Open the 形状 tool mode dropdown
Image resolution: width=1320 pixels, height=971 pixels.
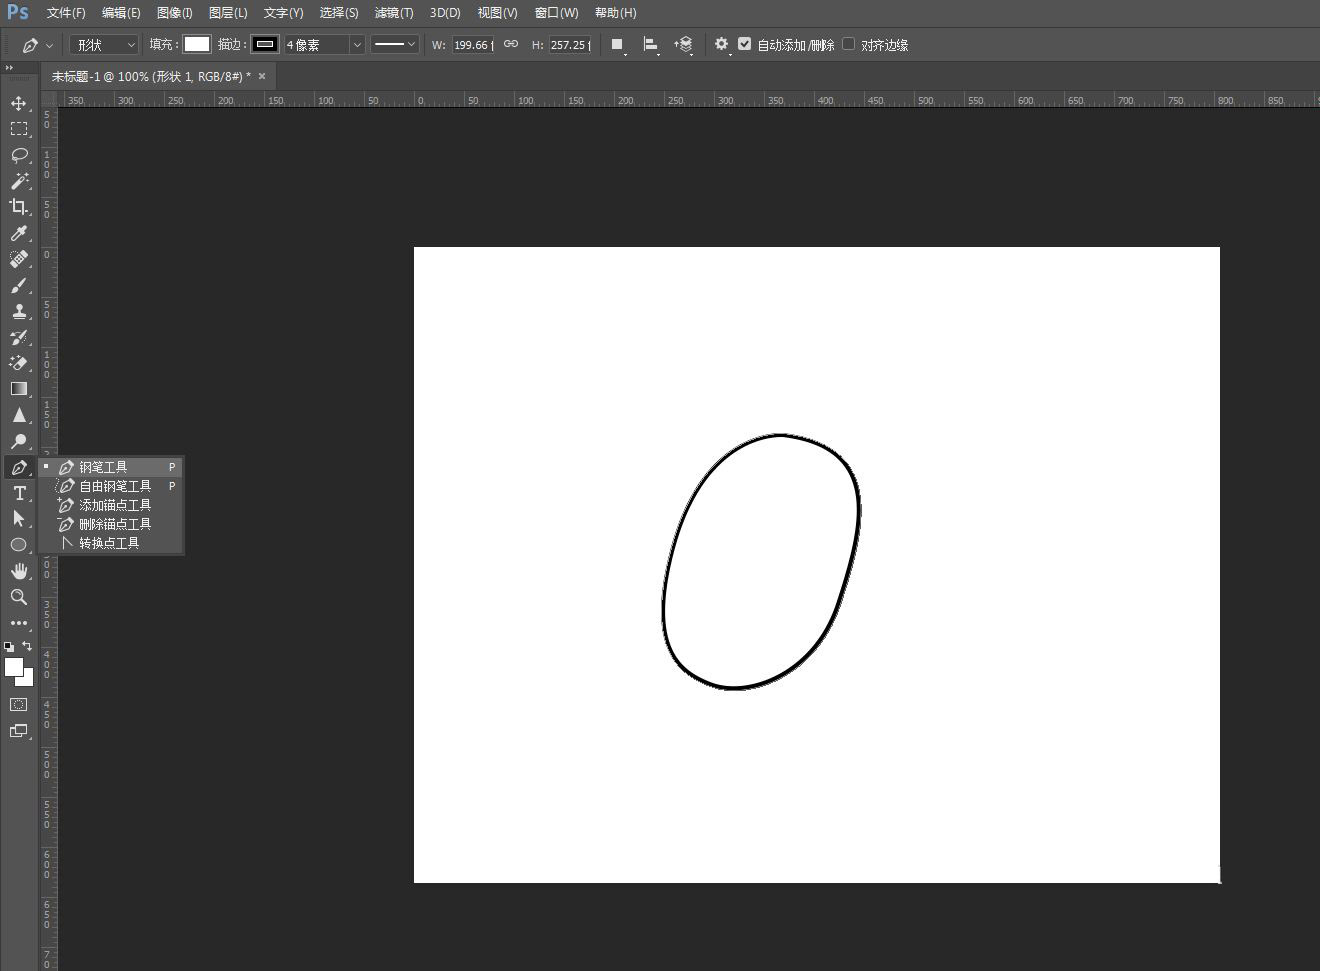[x=104, y=45]
